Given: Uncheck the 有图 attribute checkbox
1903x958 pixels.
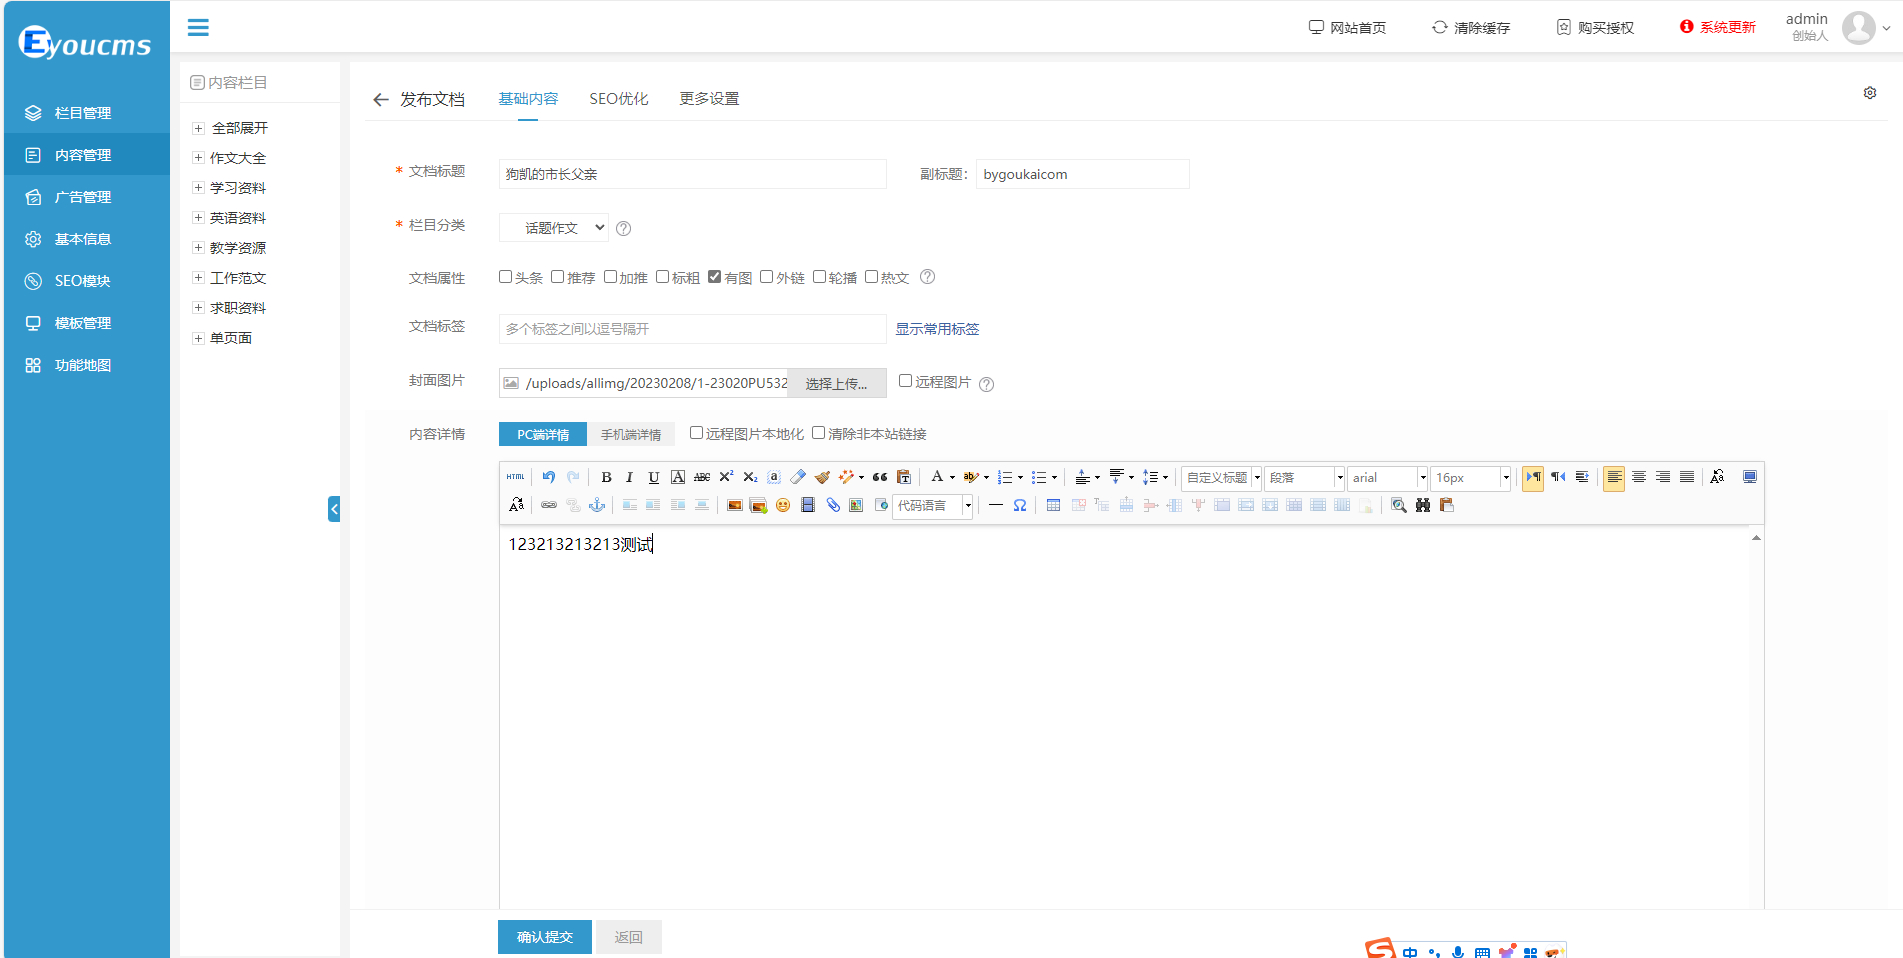Looking at the screenshot, I should [715, 277].
